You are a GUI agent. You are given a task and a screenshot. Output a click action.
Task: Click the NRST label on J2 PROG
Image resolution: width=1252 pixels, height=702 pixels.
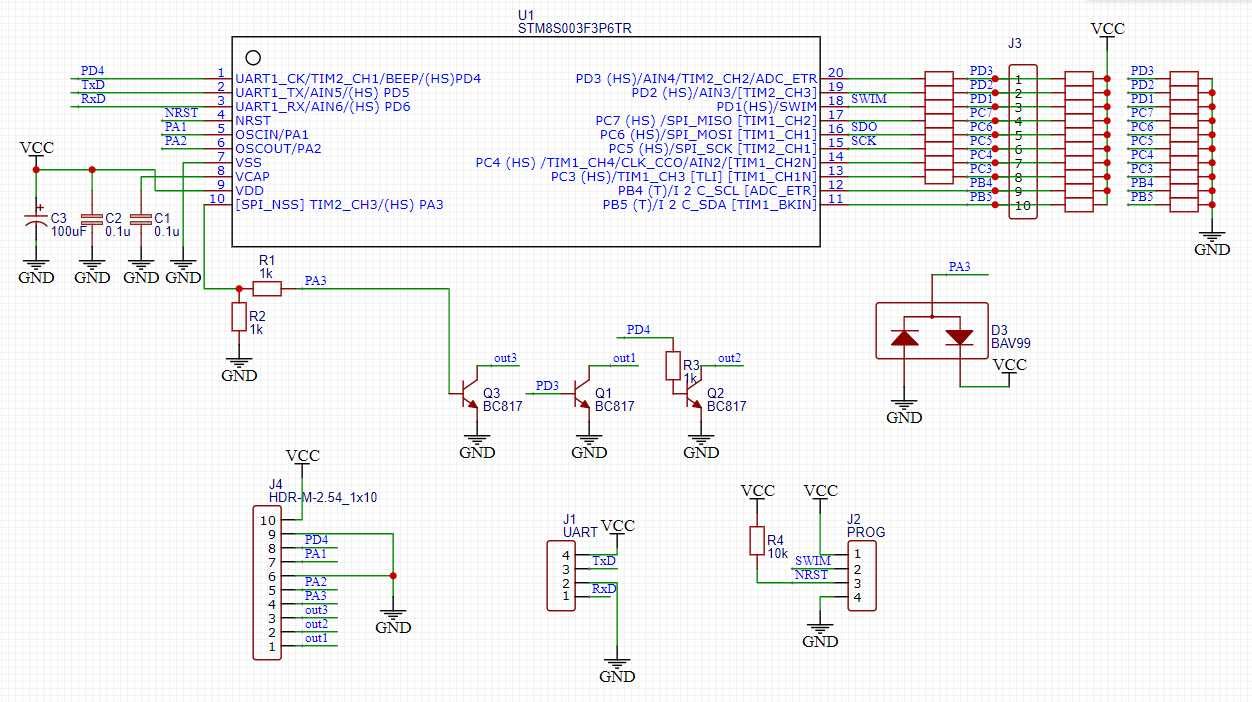coord(811,575)
